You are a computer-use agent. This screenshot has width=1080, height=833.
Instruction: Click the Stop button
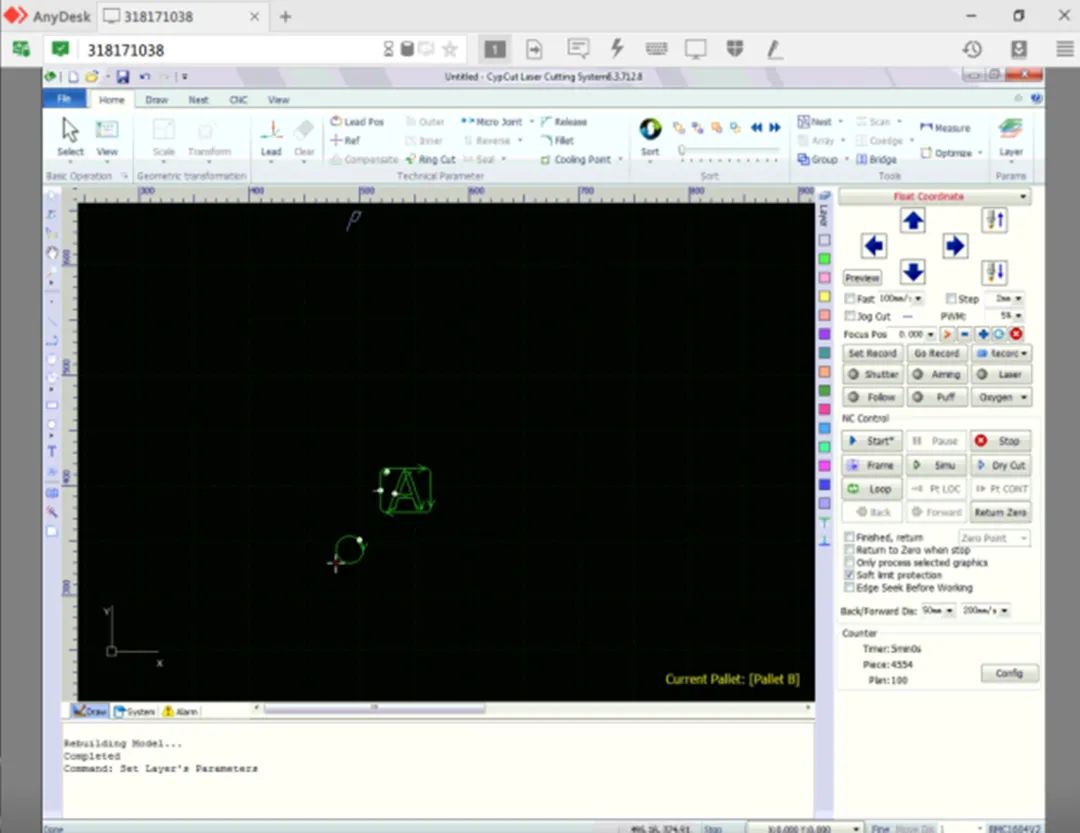pos(1001,441)
